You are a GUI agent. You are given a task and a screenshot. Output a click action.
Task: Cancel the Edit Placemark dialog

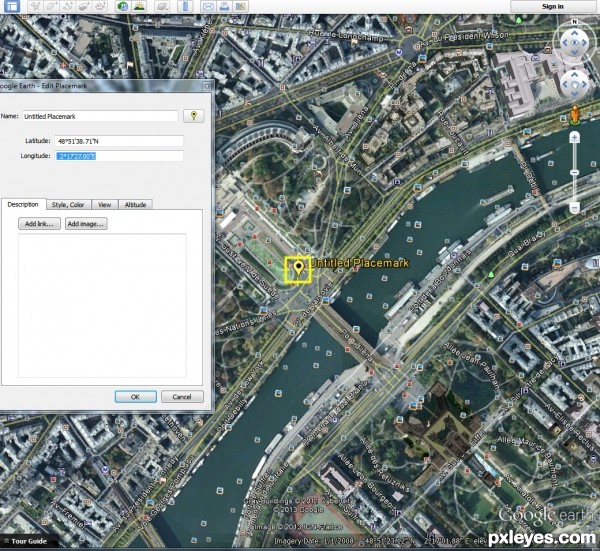182,397
